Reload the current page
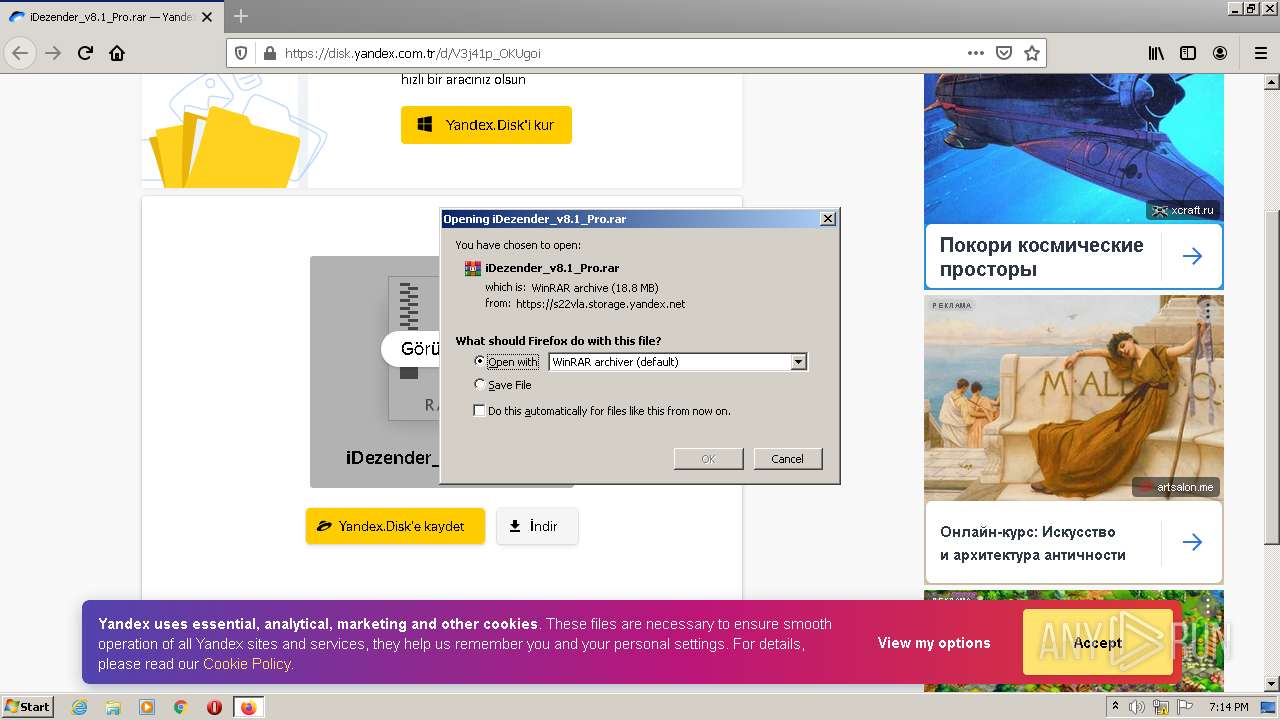This screenshot has height=720, width=1280. (85, 53)
